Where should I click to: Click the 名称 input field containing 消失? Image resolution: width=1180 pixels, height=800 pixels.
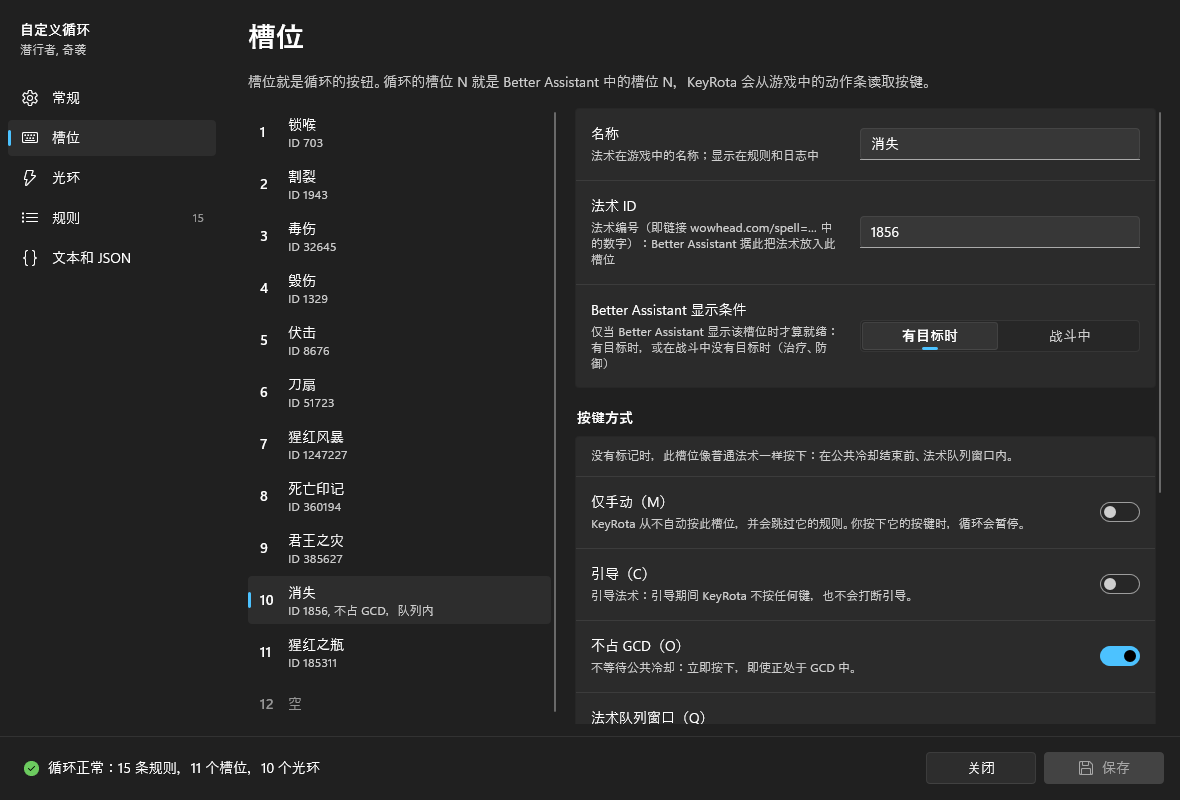[x=999, y=144]
